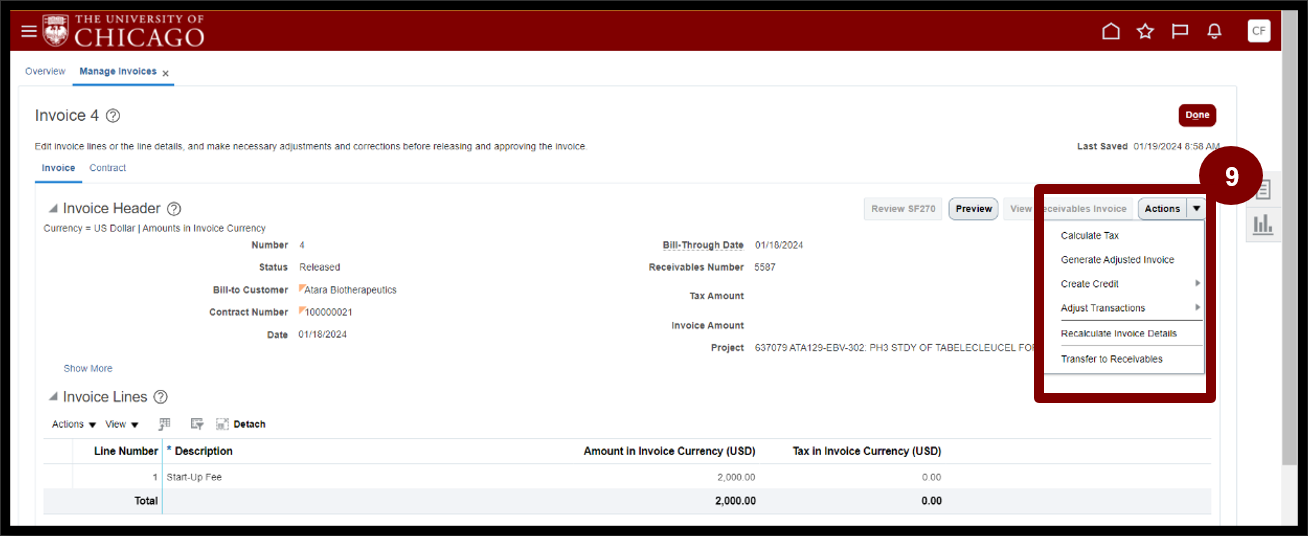The image size is (1308, 536).
Task: Open help icon next to Invoice Header
Action: (x=174, y=209)
